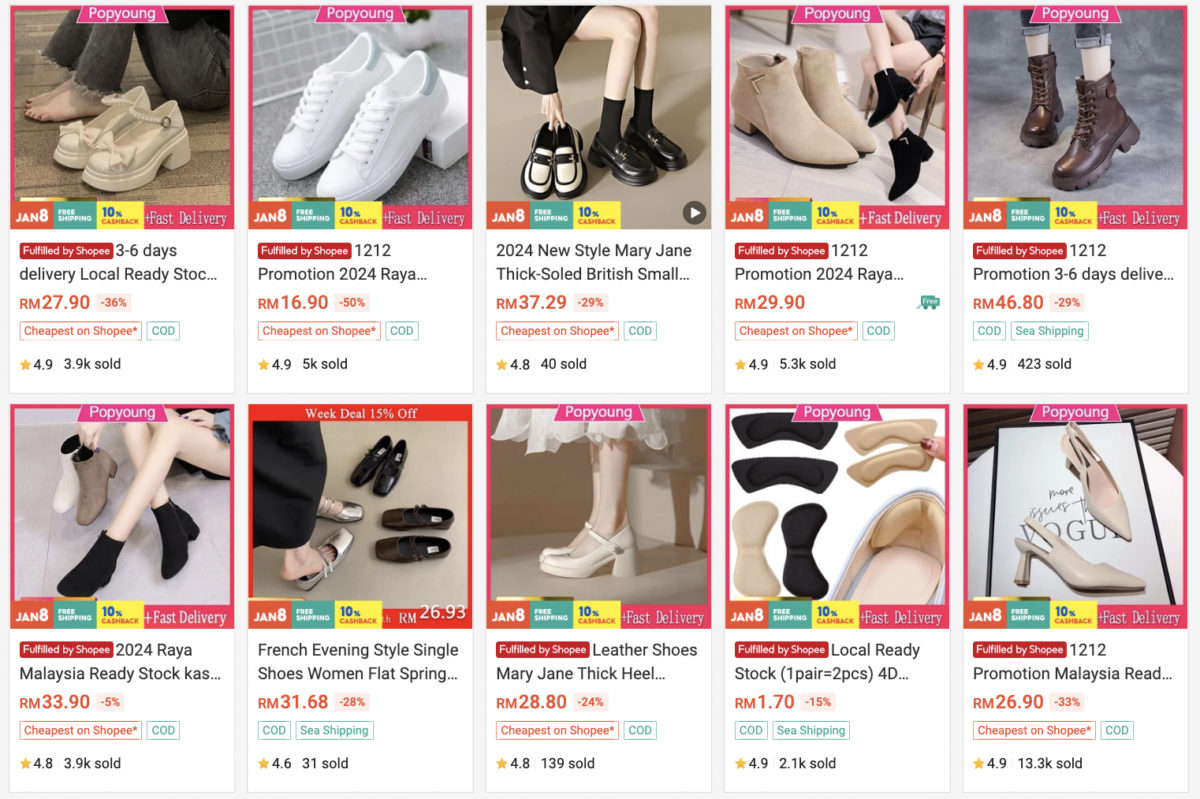The image size is (1200, 799).
Task: Open the beige slingback heels product image
Action: 1076,517
